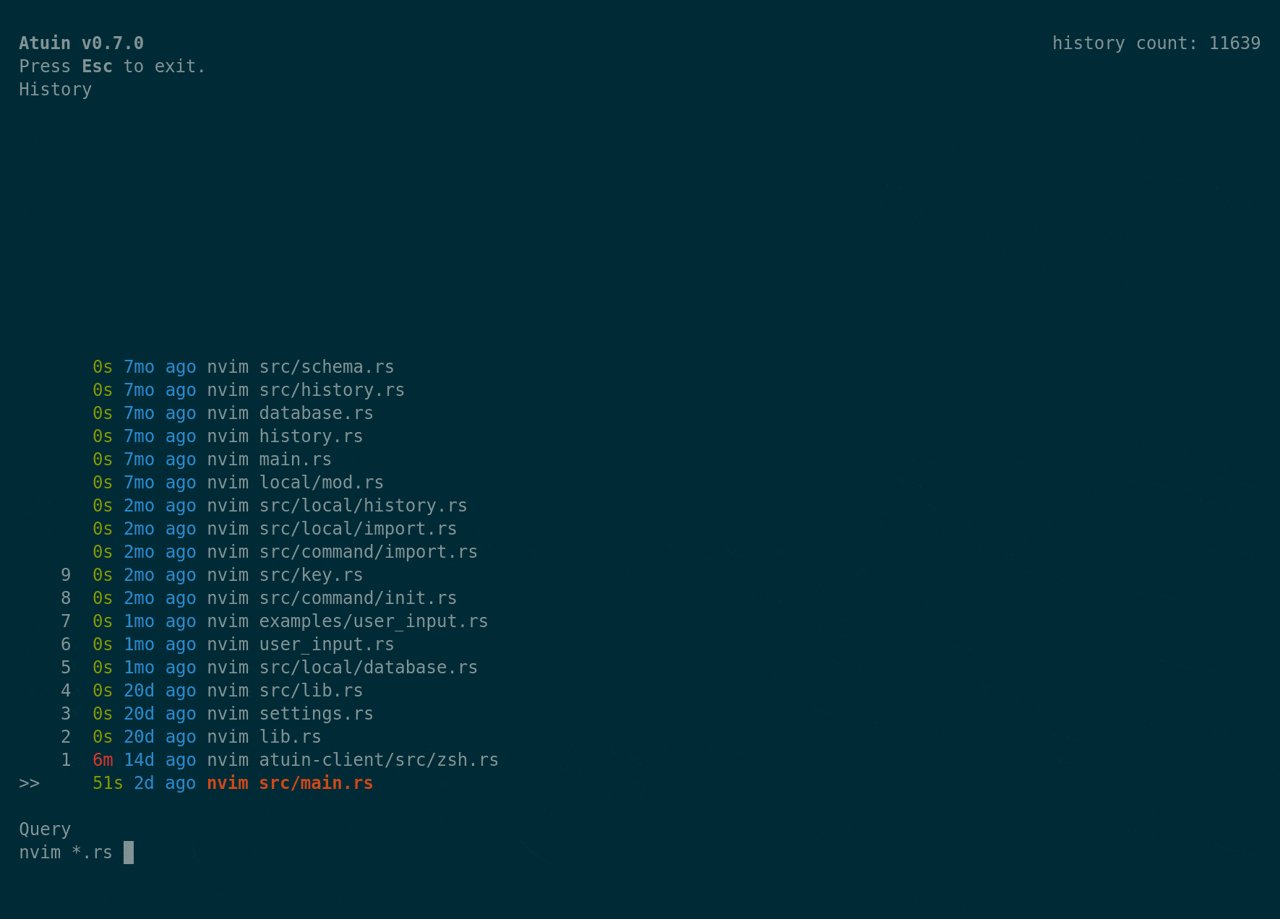Click the Query label
The image size is (1280, 919).
[45, 829]
